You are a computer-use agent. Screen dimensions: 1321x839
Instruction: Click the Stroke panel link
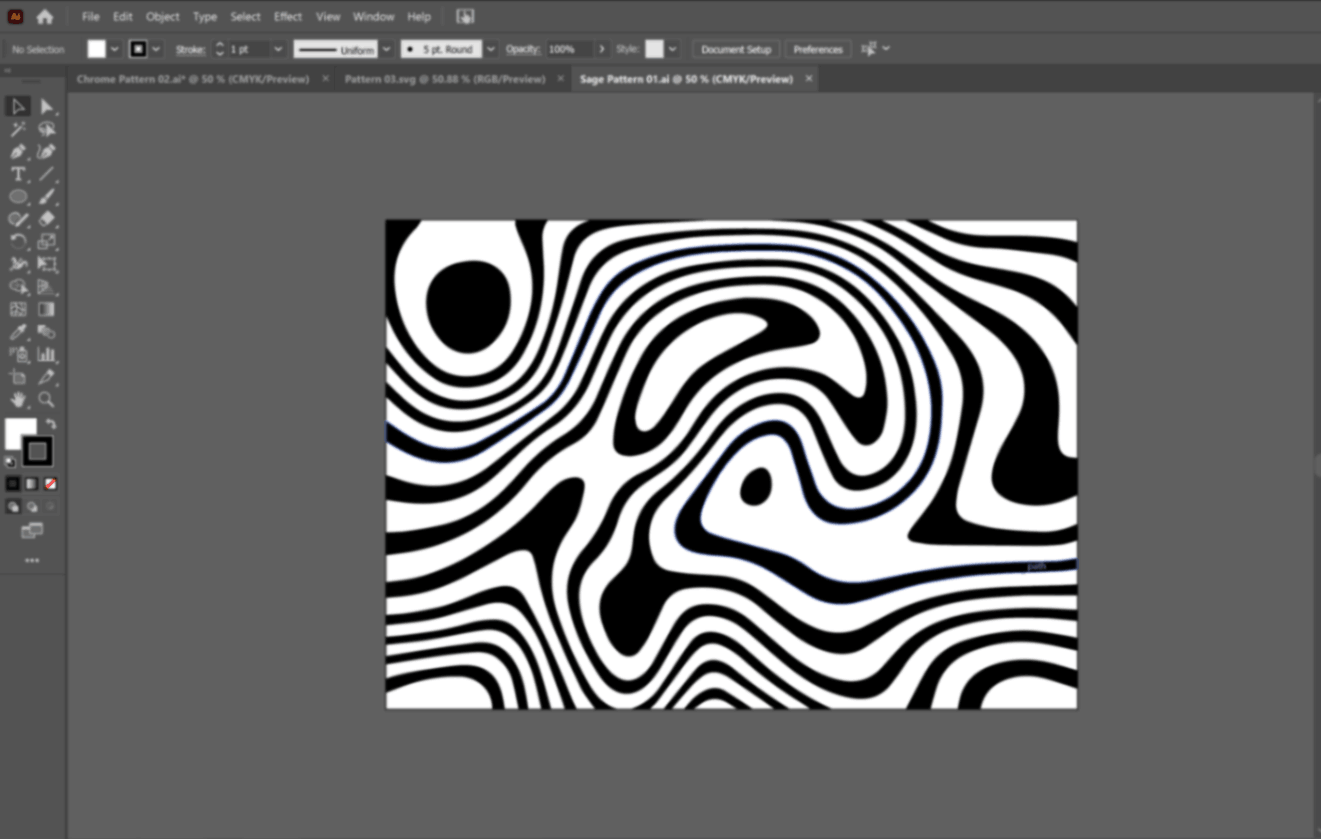point(190,49)
